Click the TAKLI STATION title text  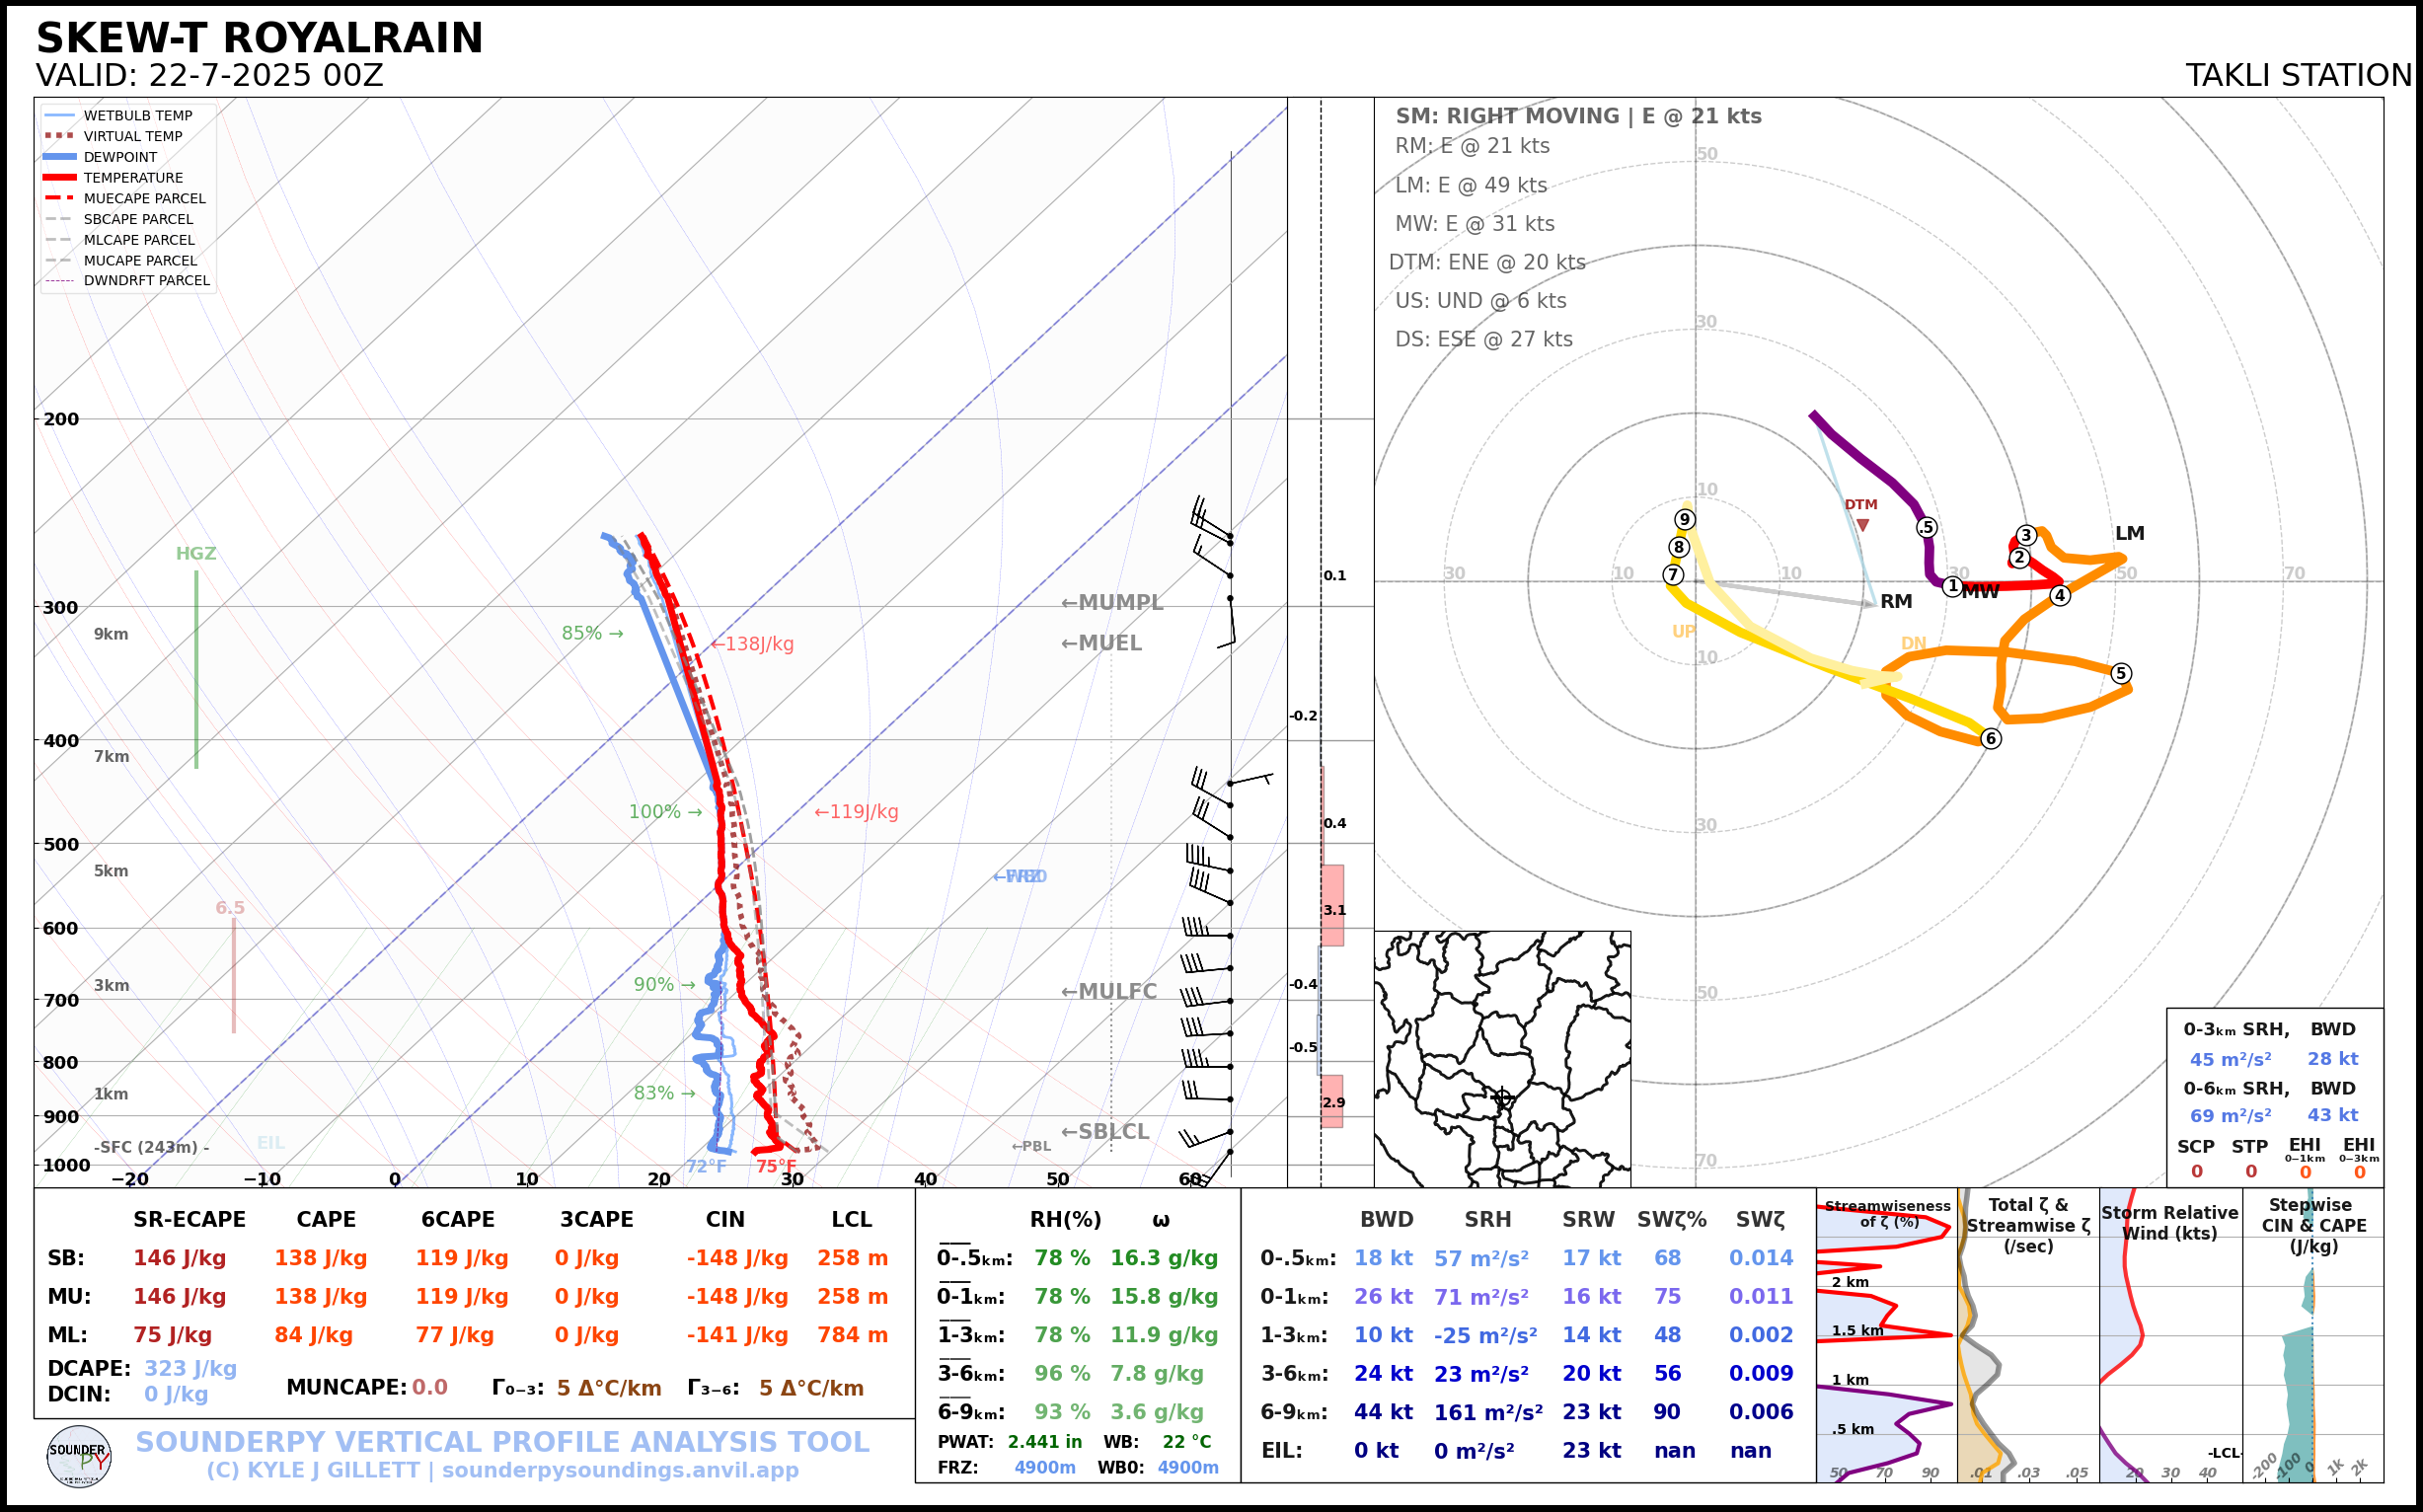pos(2298,76)
